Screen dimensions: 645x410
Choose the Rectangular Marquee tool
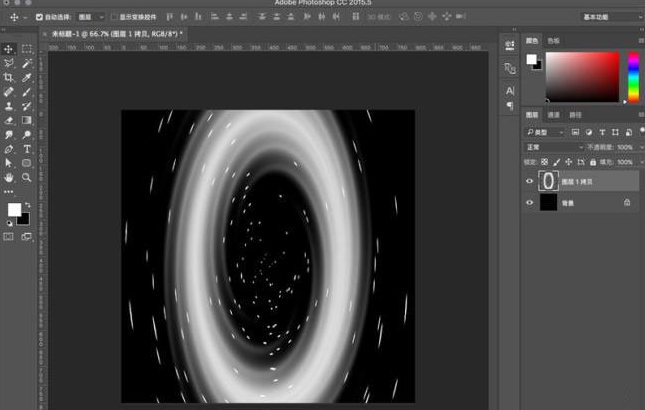click(27, 49)
